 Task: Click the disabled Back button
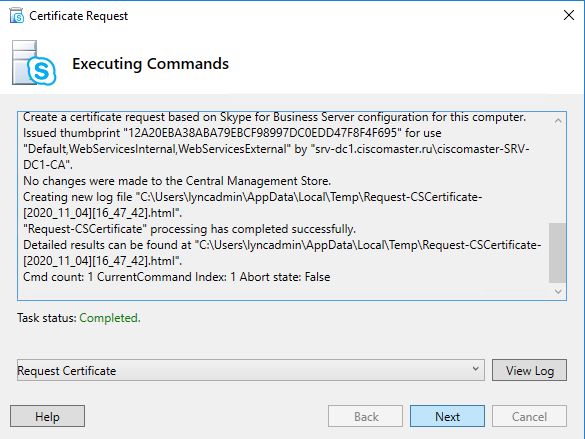tap(366, 416)
